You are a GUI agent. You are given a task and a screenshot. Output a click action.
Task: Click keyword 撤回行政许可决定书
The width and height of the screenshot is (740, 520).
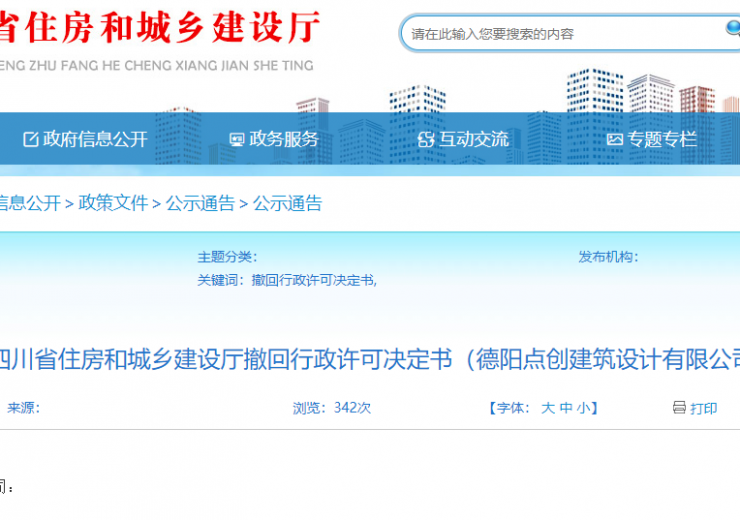pos(313,280)
